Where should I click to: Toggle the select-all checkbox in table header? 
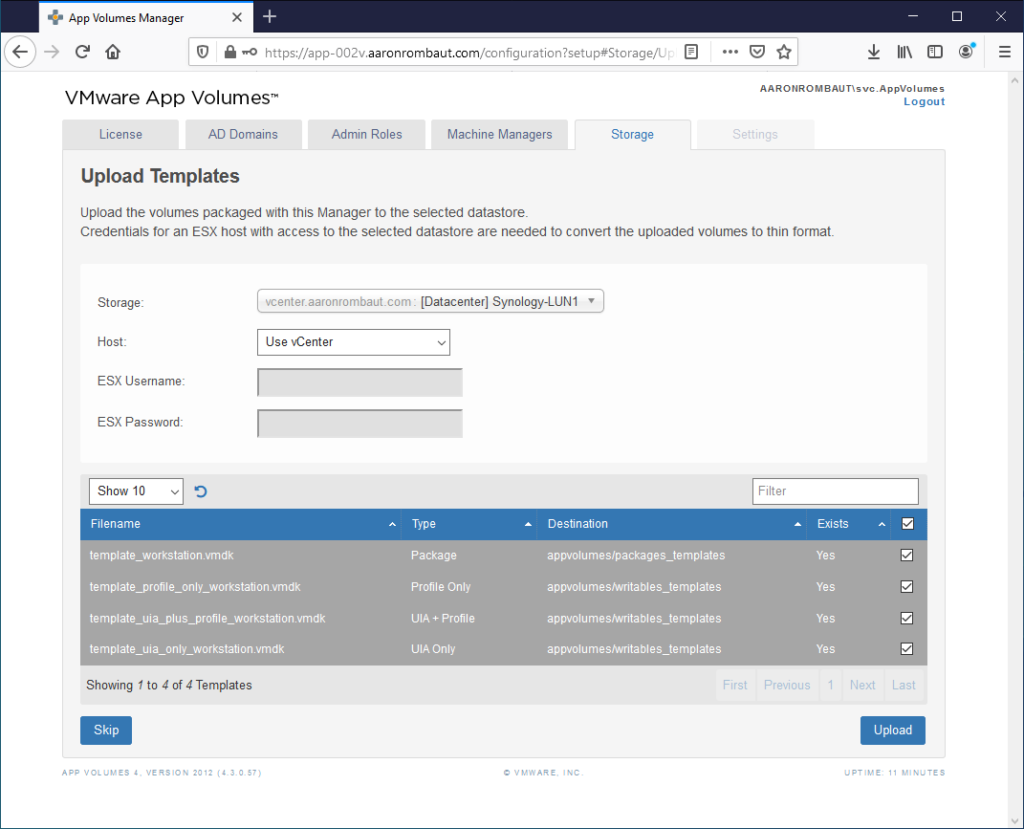pos(907,524)
